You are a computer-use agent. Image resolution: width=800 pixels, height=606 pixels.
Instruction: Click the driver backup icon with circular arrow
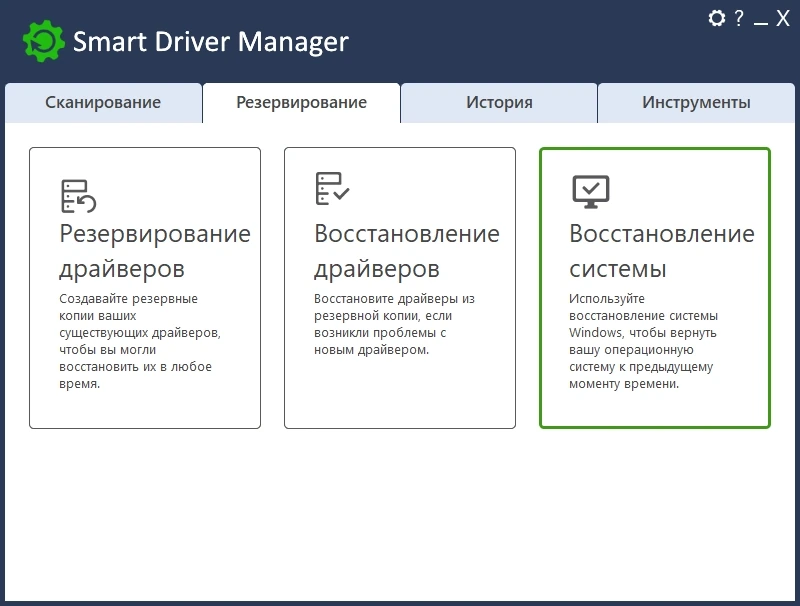click(x=78, y=196)
